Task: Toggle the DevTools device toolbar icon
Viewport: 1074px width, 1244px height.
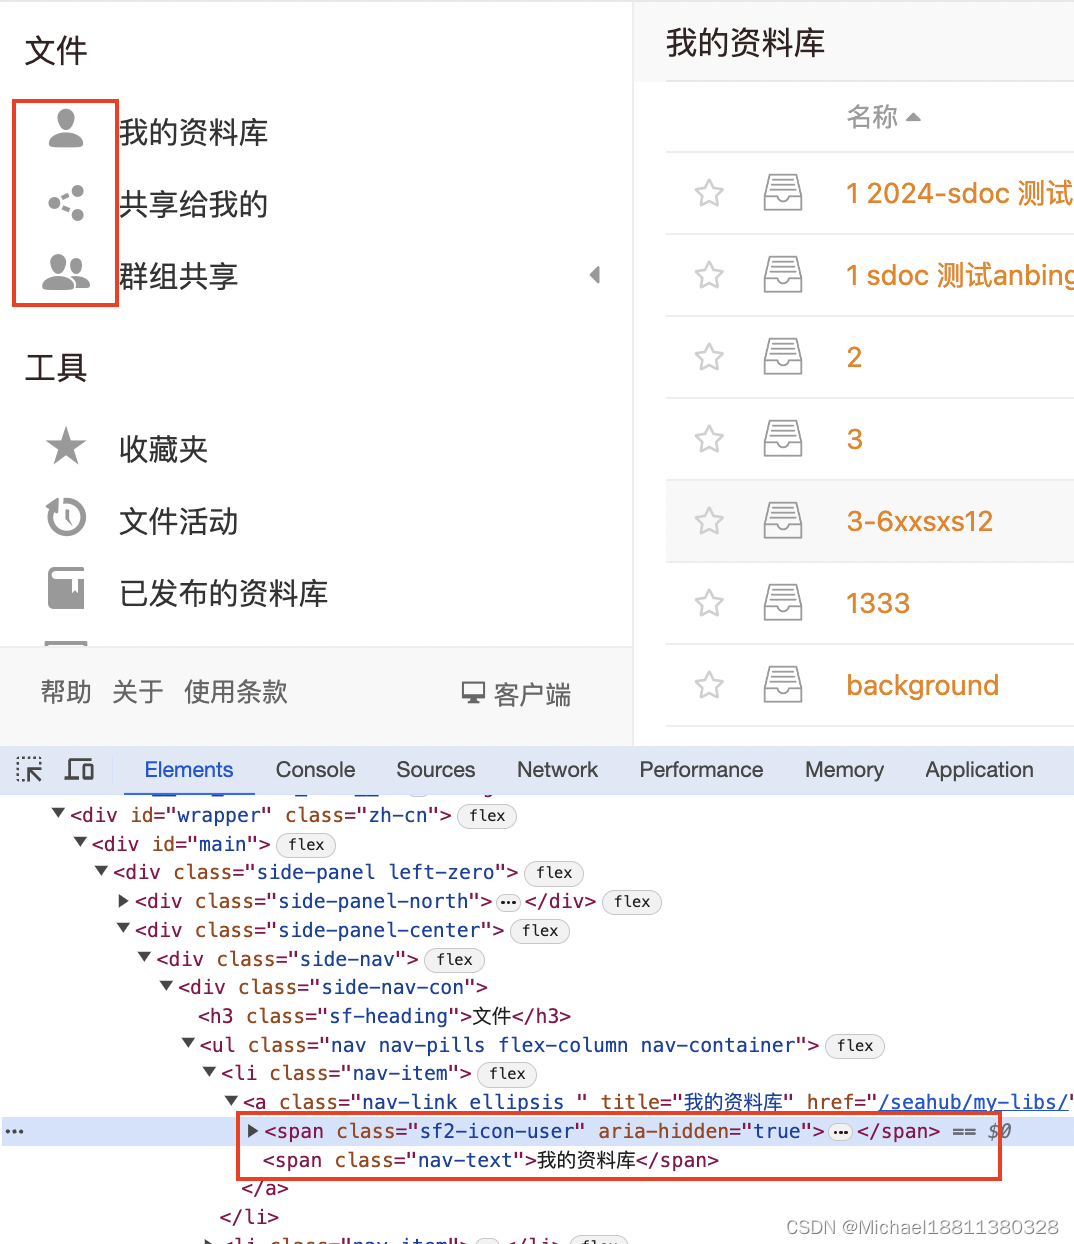Action: pyautogui.click(x=79, y=770)
